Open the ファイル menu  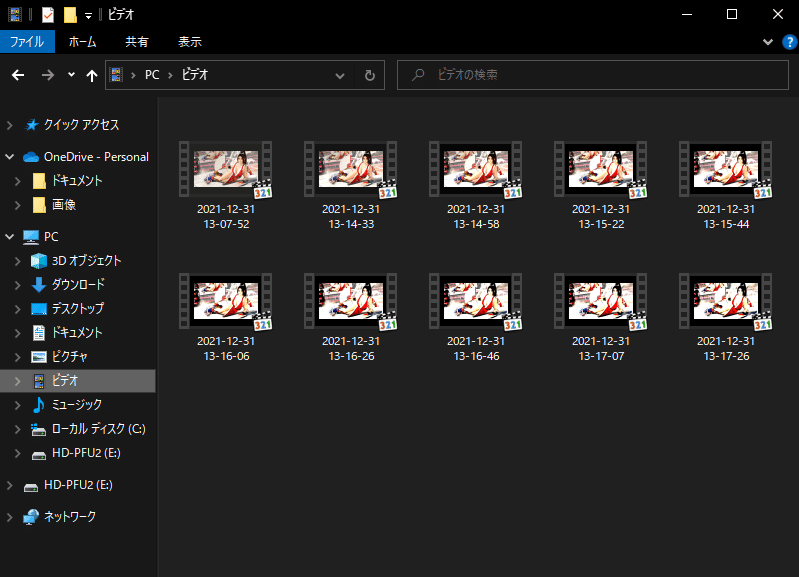click(27, 42)
